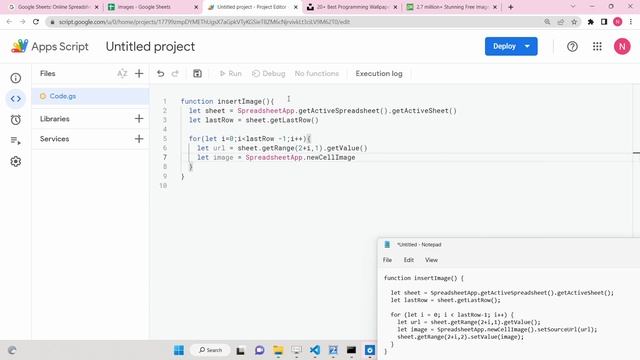The width and height of the screenshot is (640, 360).
Task: Click the Run button in toolbar
Action: tap(231, 73)
